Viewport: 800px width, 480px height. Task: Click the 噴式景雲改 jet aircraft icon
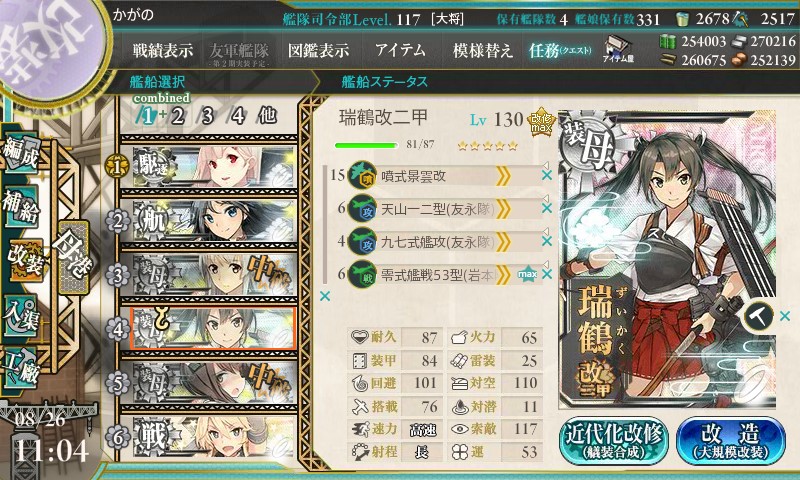coord(363,176)
